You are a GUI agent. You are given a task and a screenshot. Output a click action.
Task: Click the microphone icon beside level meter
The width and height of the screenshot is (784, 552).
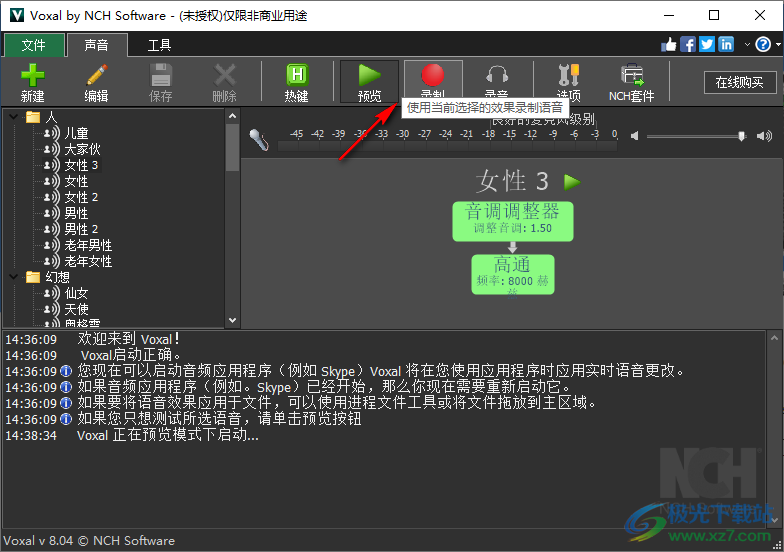pyautogui.click(x=259, y=139)
